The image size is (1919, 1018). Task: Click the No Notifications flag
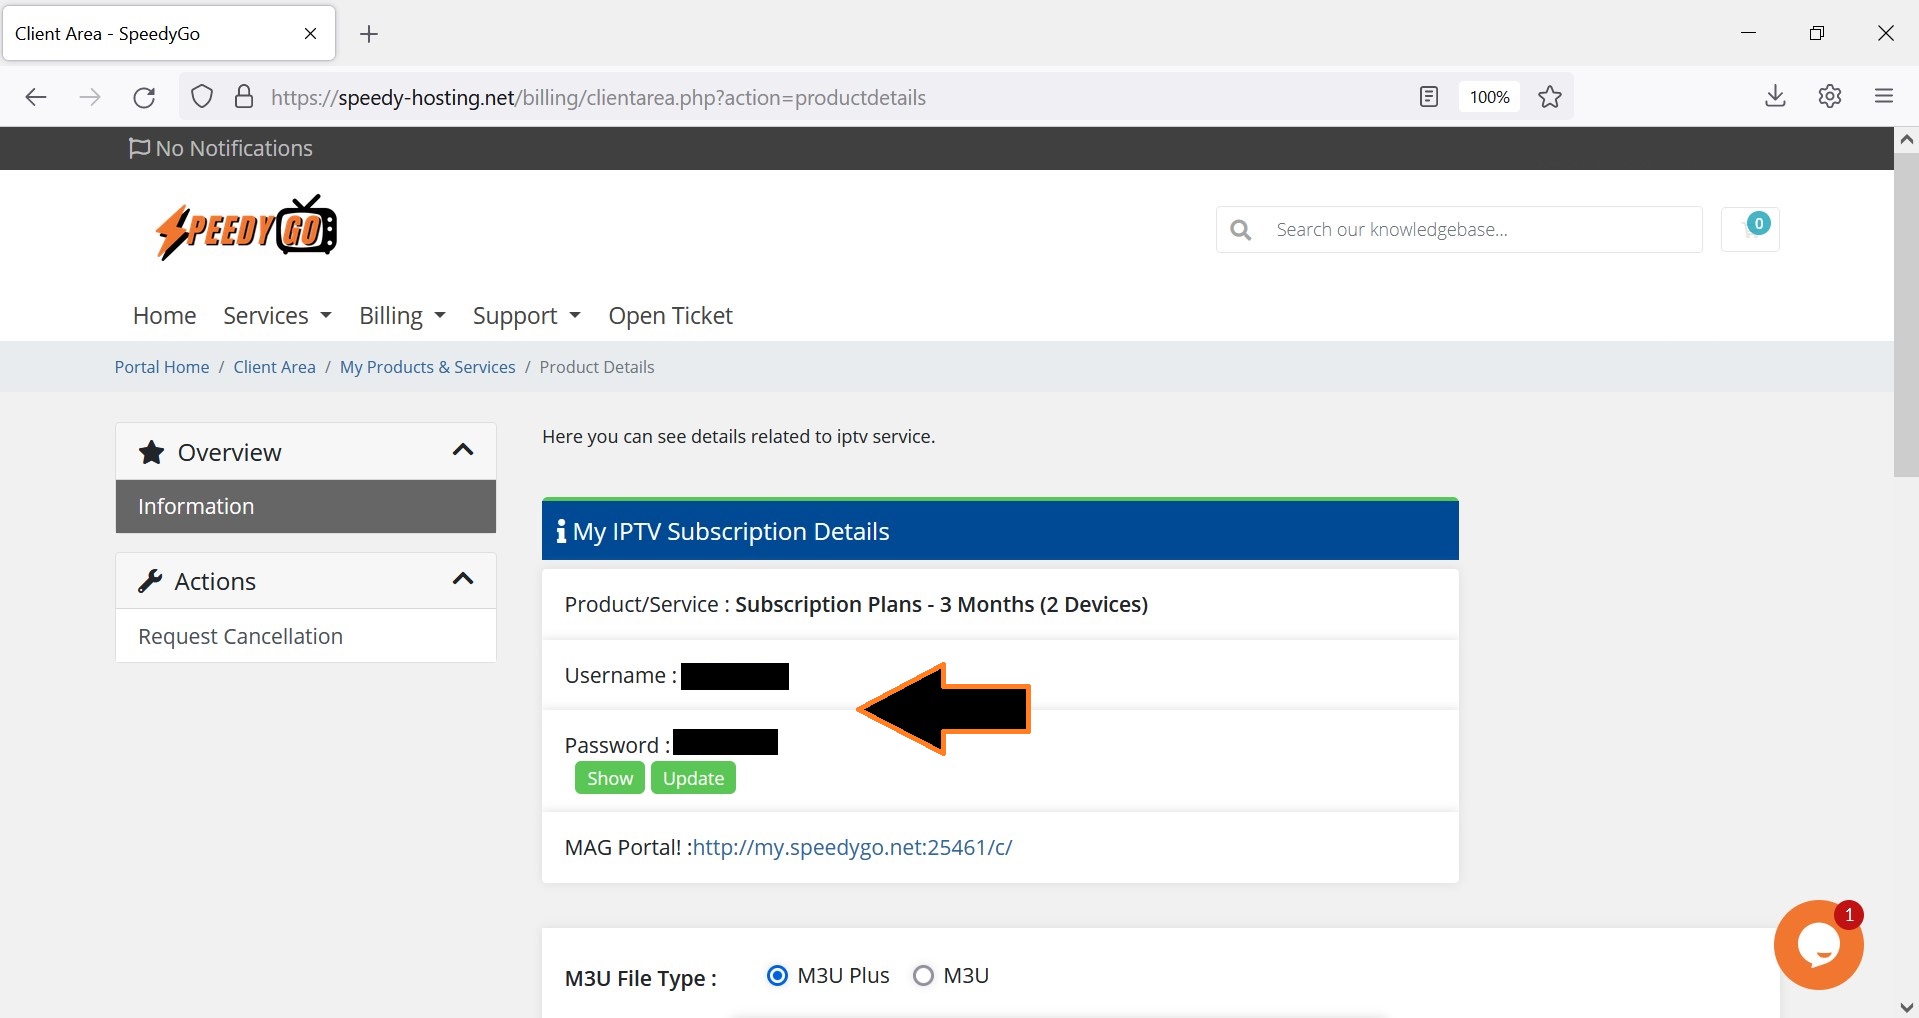point(139,148)
